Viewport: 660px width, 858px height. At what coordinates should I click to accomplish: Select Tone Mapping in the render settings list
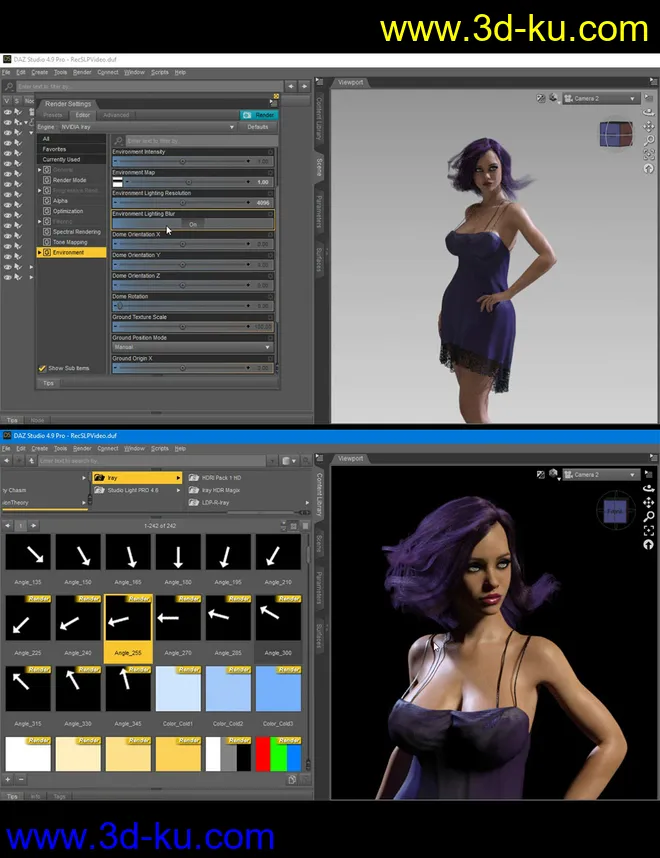70,242
